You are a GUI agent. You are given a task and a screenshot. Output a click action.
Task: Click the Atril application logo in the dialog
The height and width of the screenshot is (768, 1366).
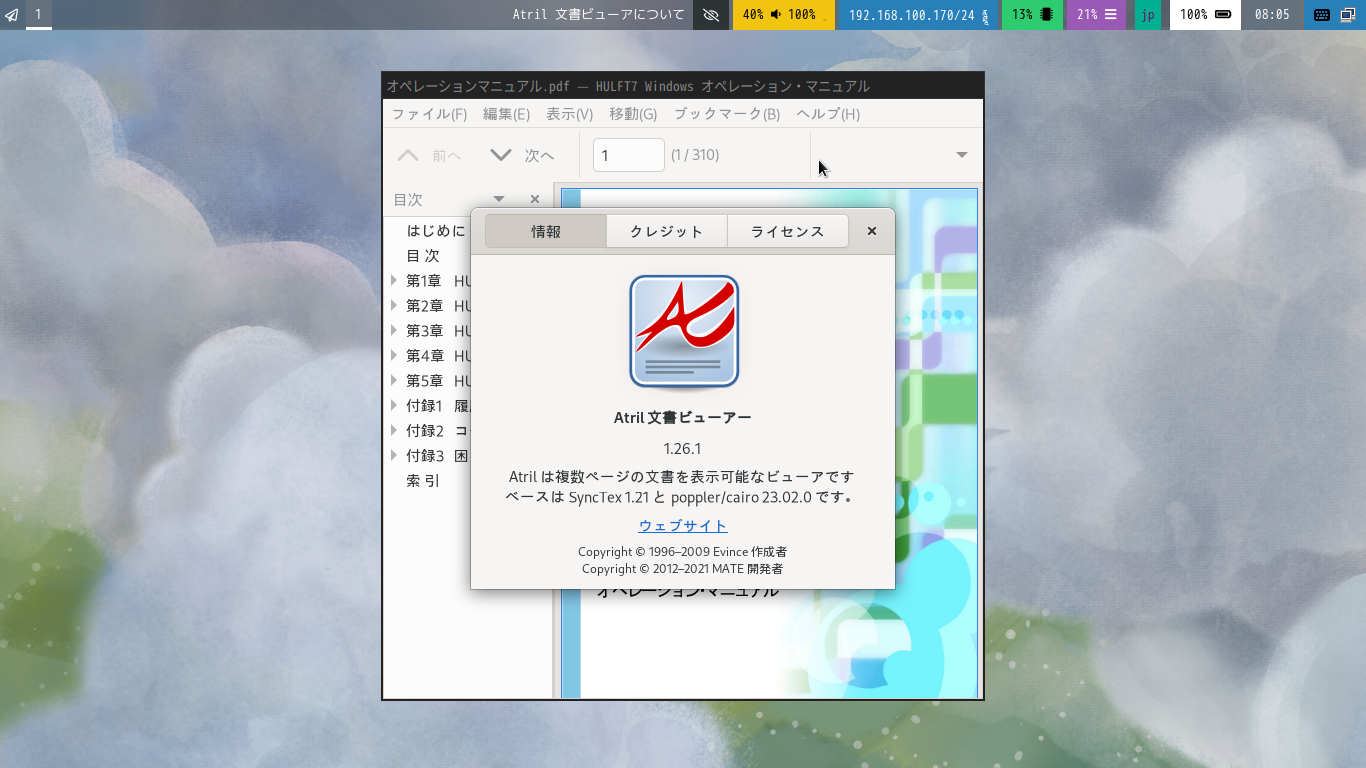[684, 331]
